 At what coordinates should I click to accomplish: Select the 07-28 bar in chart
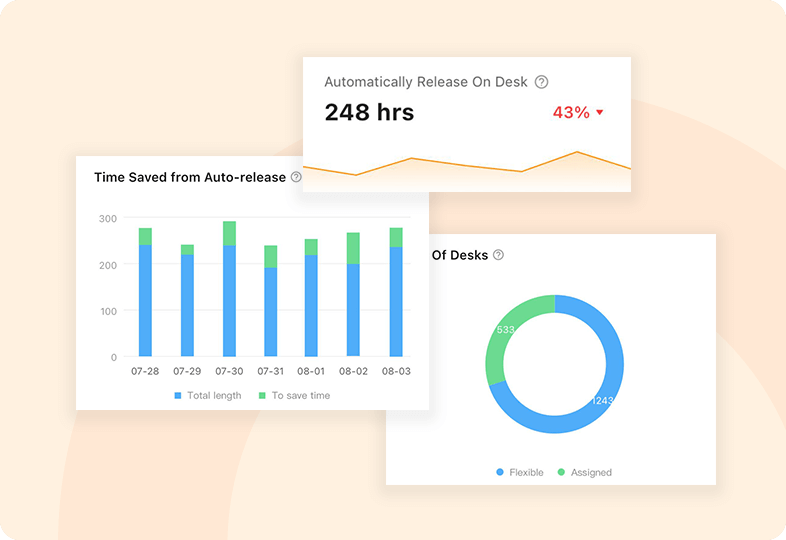tap(145, 292)
